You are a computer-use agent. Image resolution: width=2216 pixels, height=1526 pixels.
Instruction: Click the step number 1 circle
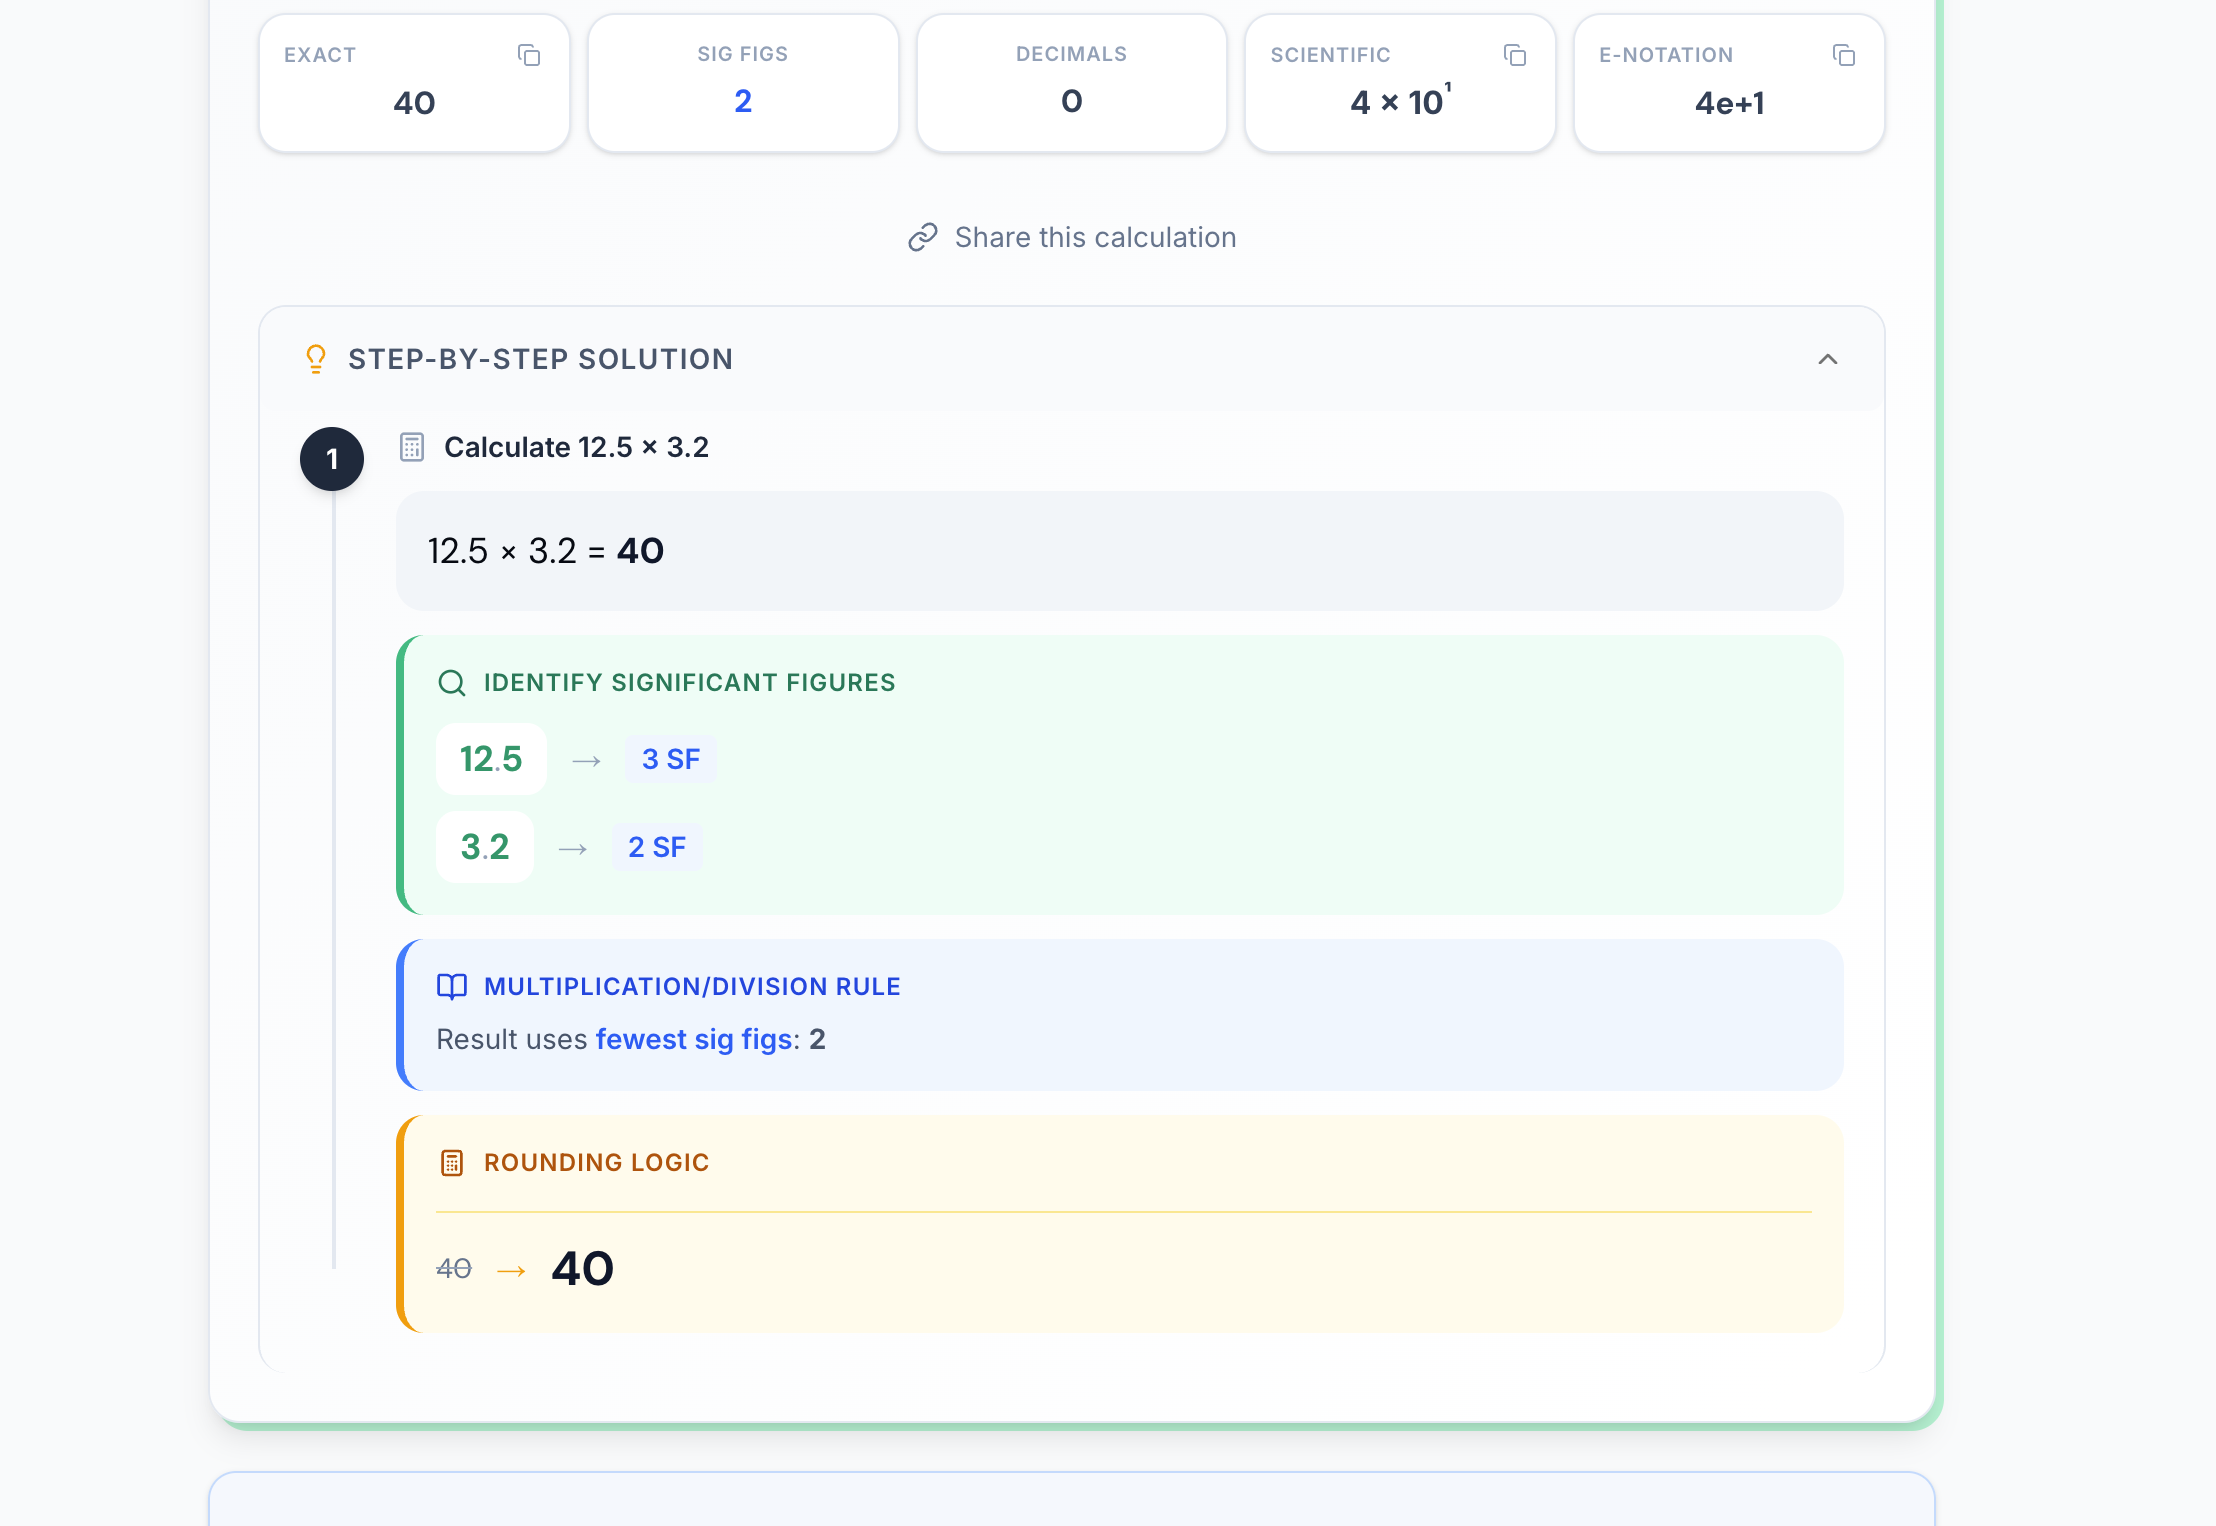point(332,458)
